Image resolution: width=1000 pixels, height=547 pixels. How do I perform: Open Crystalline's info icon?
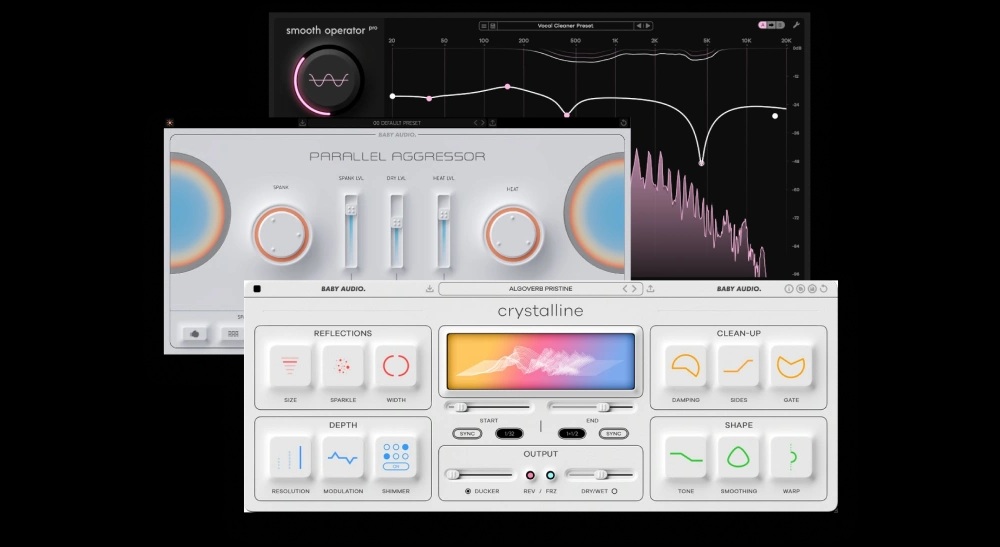789,289
